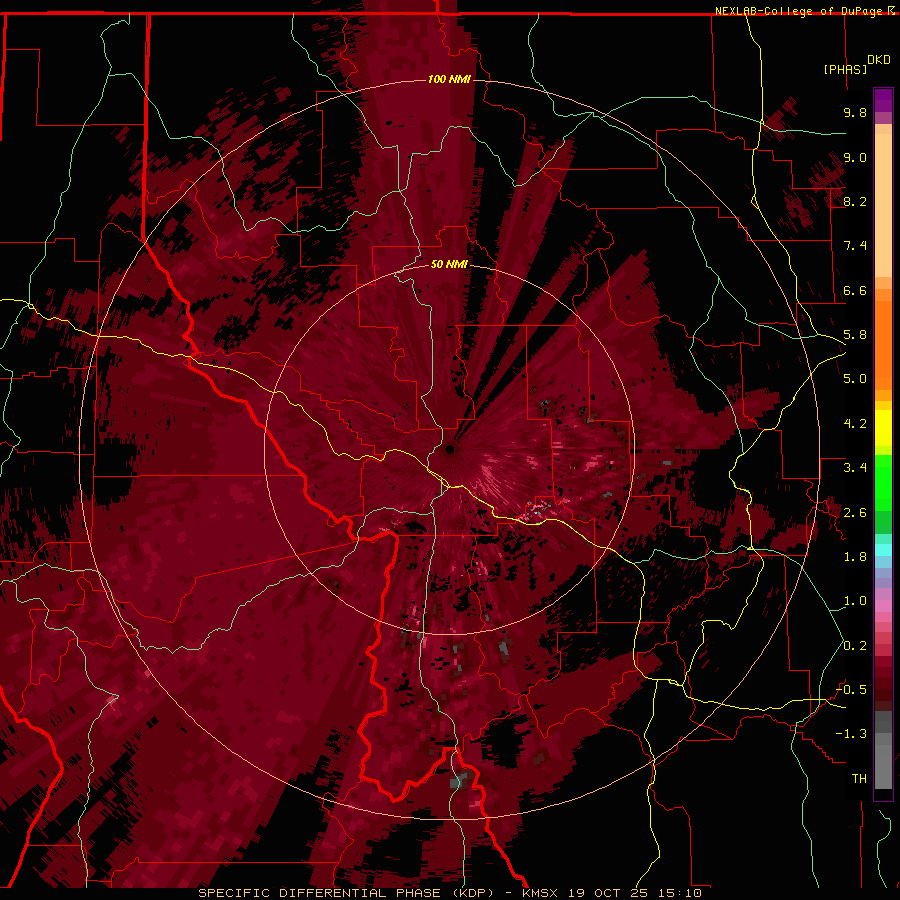Viewport: 900px width, 900px height.
Task: Click the 19 OCT 25 15:10 timestamp
Action: [635, 893]
